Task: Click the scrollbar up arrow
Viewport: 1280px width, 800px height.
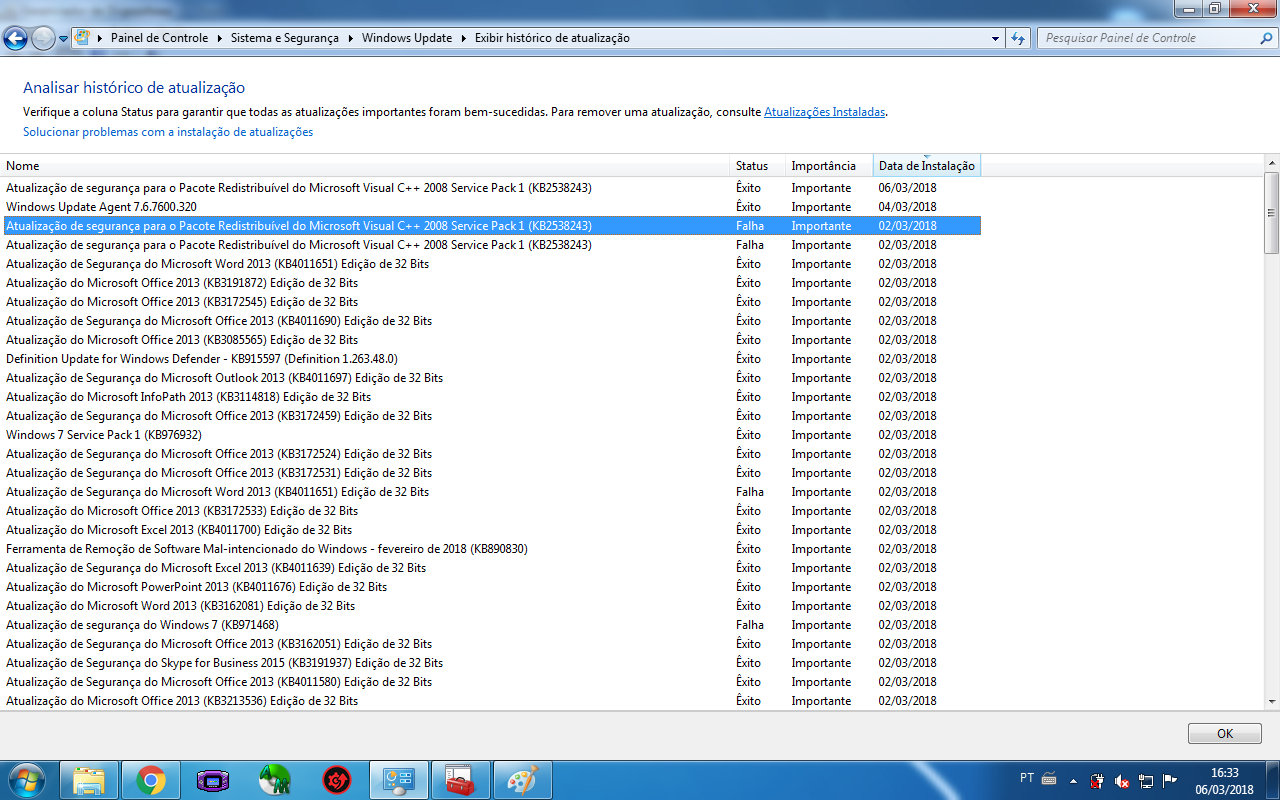Action: [1271, 164]
